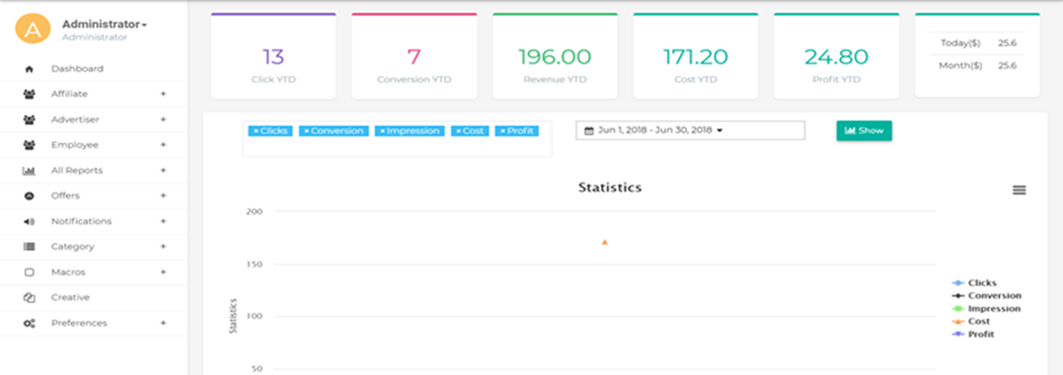The image size is (1063, 375).
Task: Click the Employee users icon
Action: pos(28,145)
